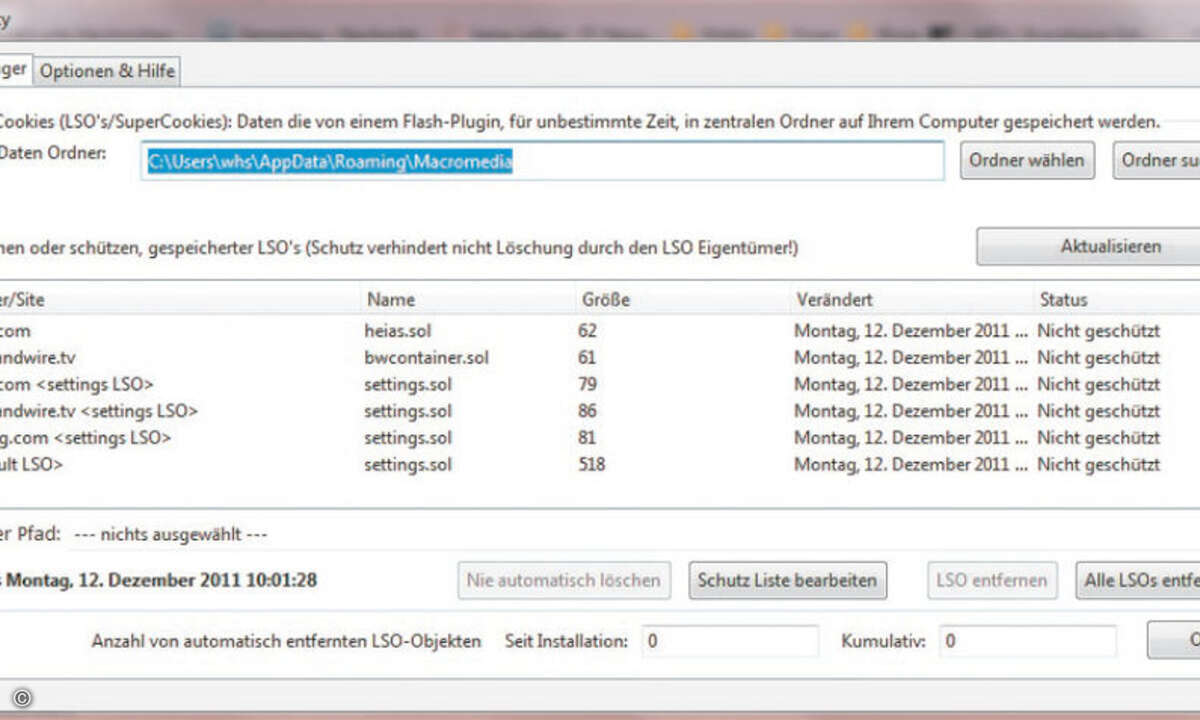Image resolution: width=1200 pixels, height=720 pixels.
Task: Switch to the Optionen & Hilfe tab
Action: pyautogui.click(x=108, y=71)
